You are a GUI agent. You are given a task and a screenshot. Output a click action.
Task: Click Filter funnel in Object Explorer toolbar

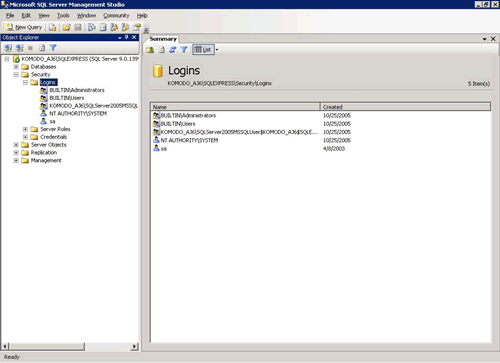point(53,48)
